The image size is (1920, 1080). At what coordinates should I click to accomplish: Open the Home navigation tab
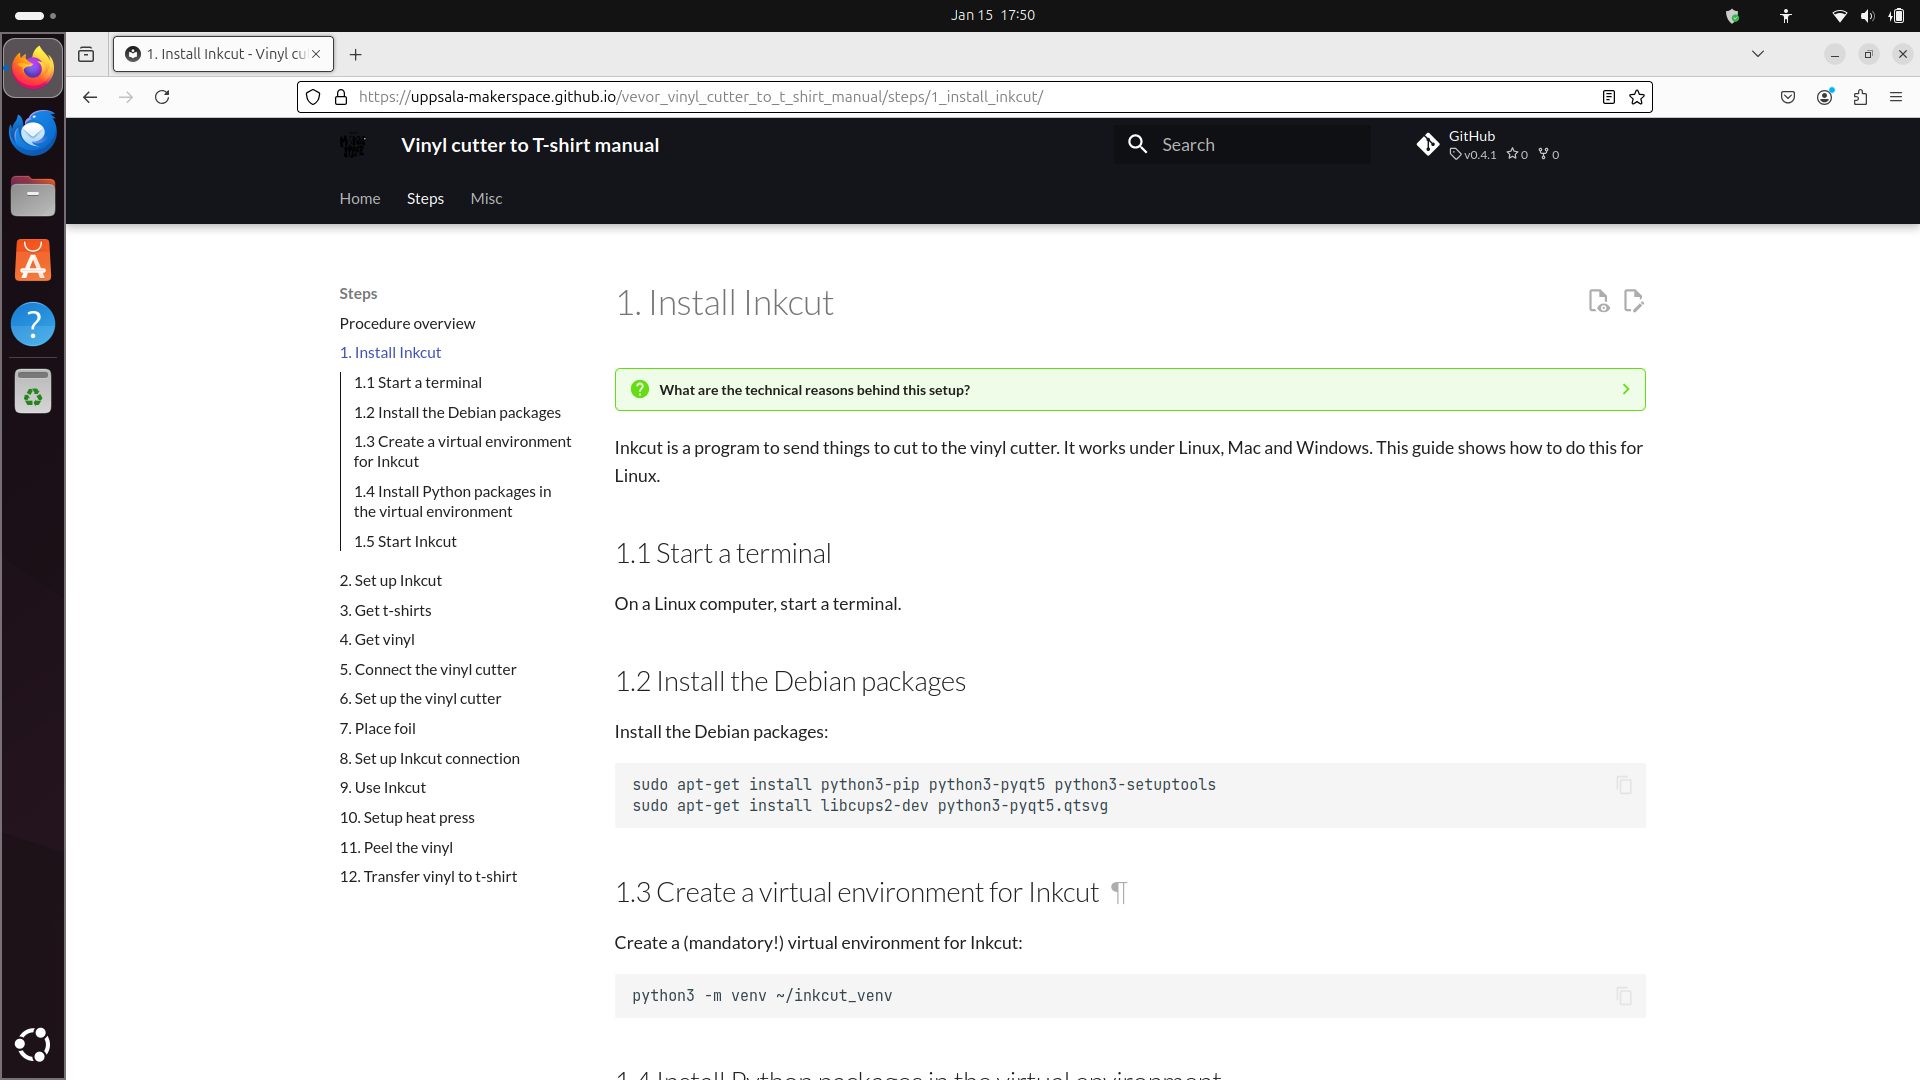[x=360, y=199]
